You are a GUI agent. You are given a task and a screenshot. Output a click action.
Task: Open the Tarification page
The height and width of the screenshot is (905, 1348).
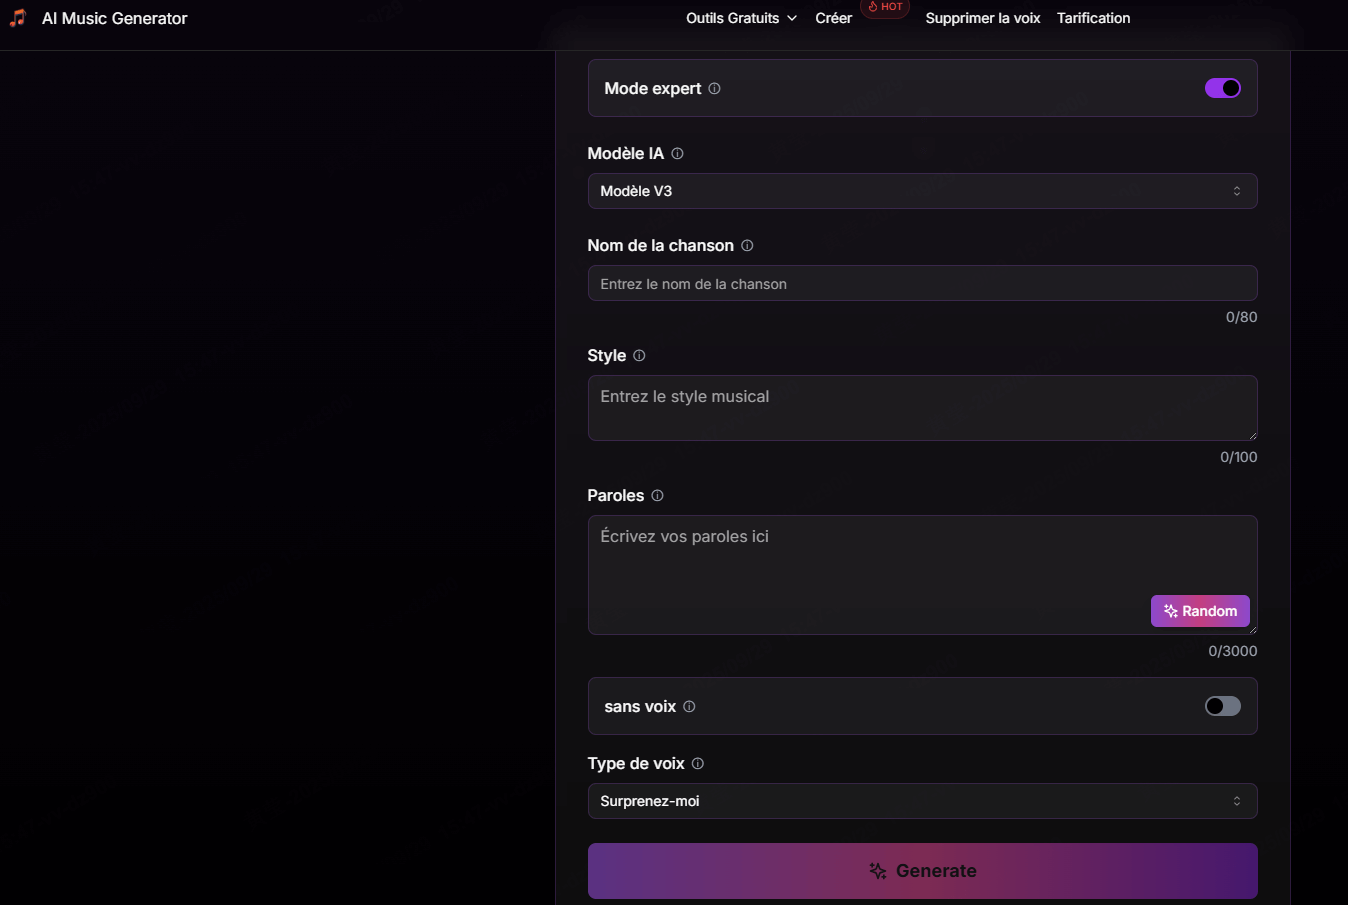click(1093, 18)
